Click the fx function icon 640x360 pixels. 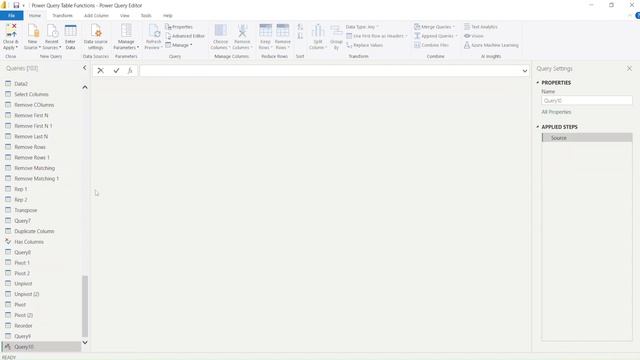tap(130, 71)
